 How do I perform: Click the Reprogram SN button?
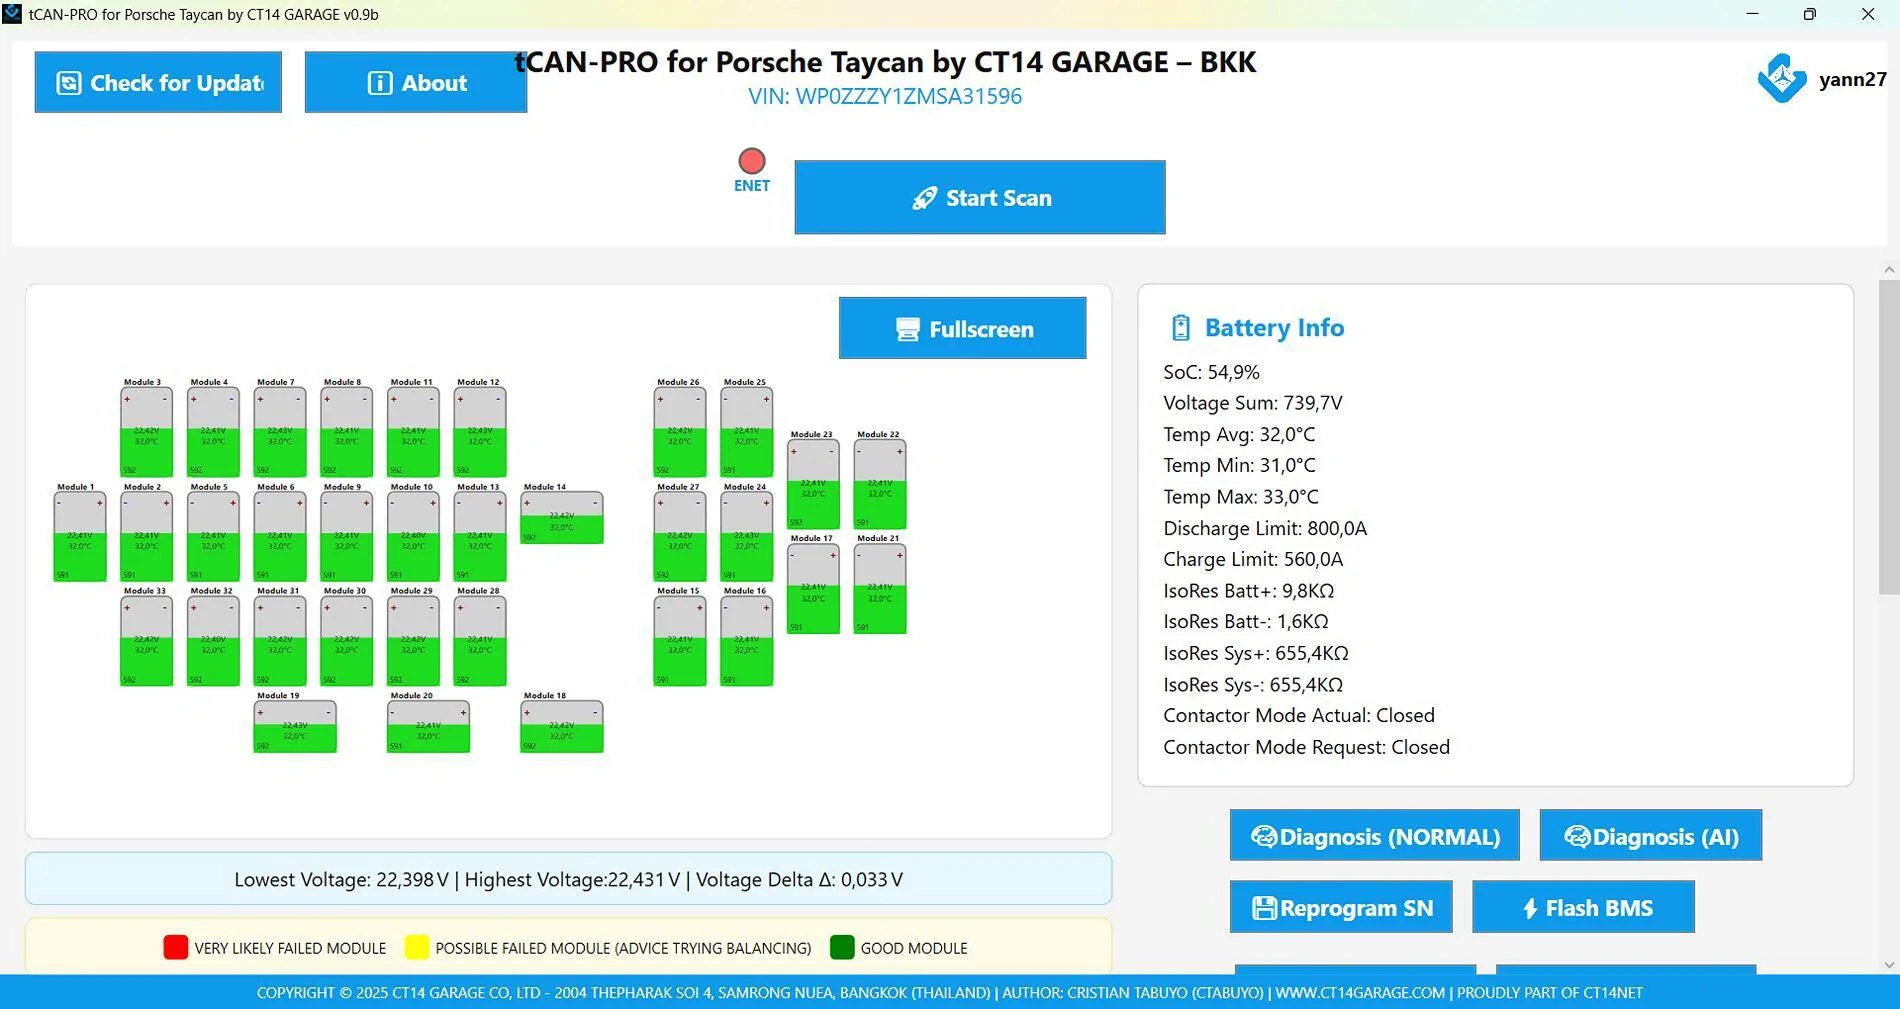point(1341,907)
